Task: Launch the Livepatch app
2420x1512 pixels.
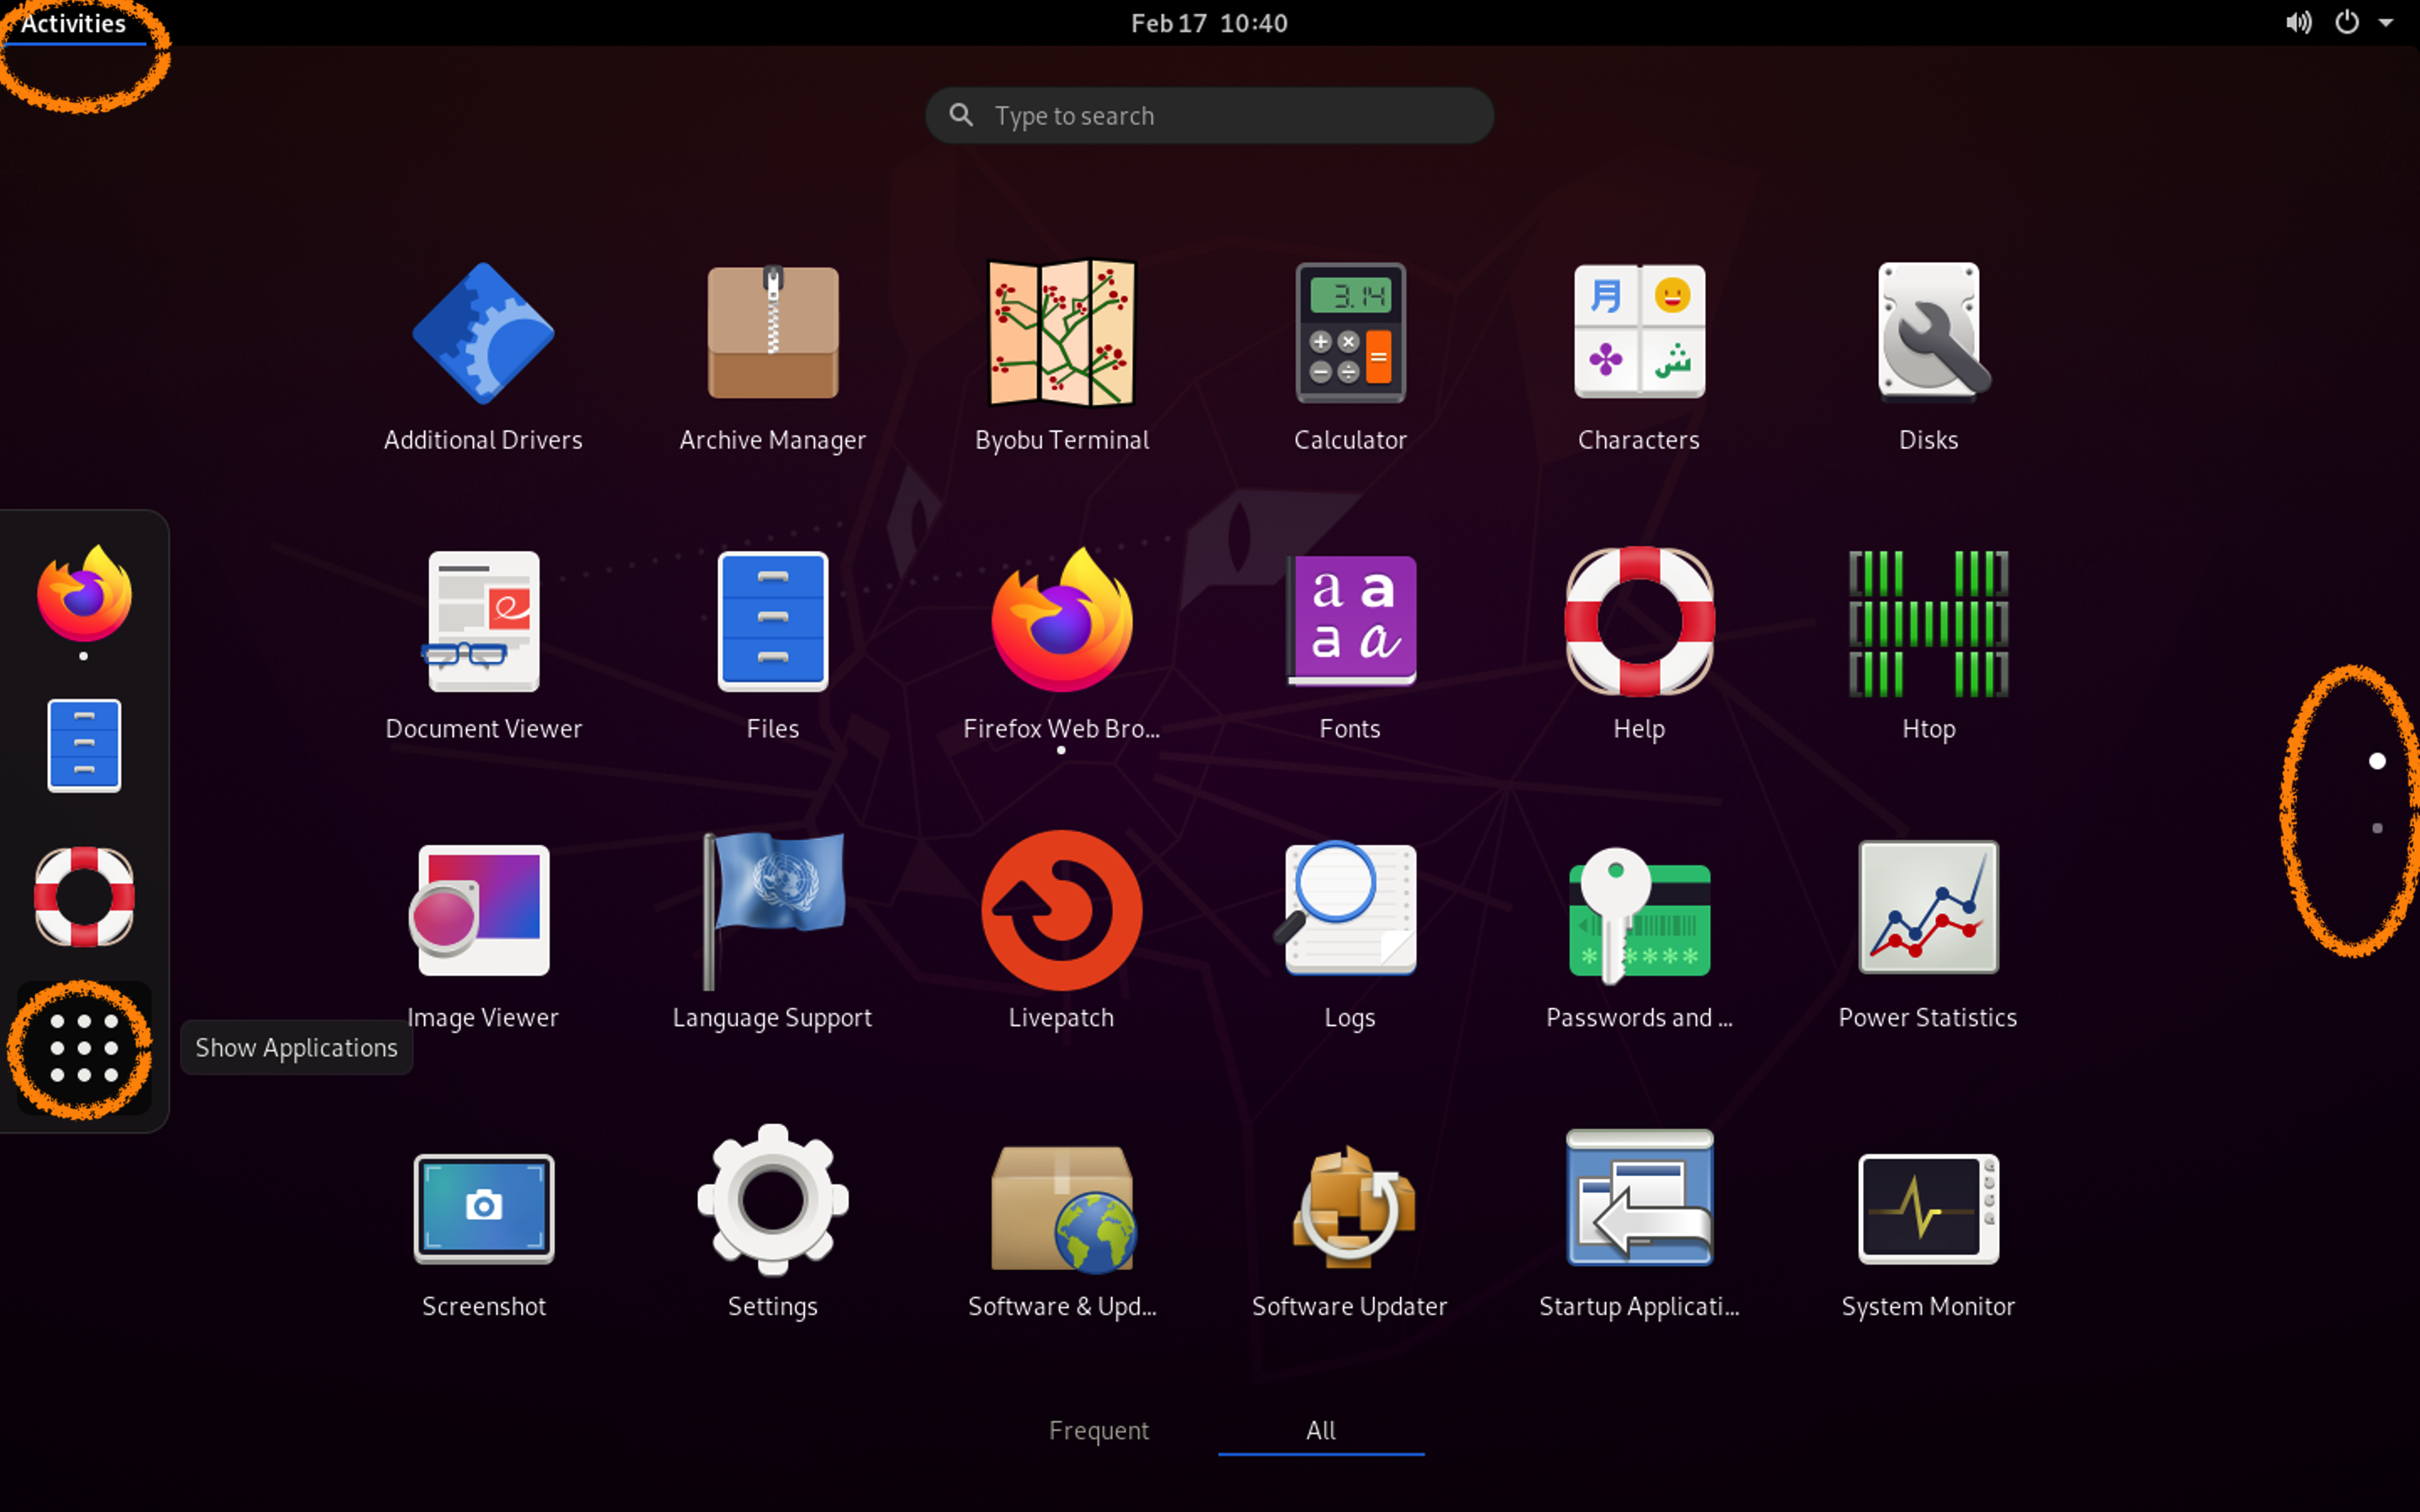Action: [1061, 911]
